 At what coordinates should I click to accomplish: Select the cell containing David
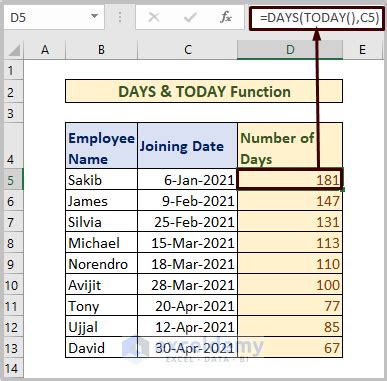pos(101,347)
